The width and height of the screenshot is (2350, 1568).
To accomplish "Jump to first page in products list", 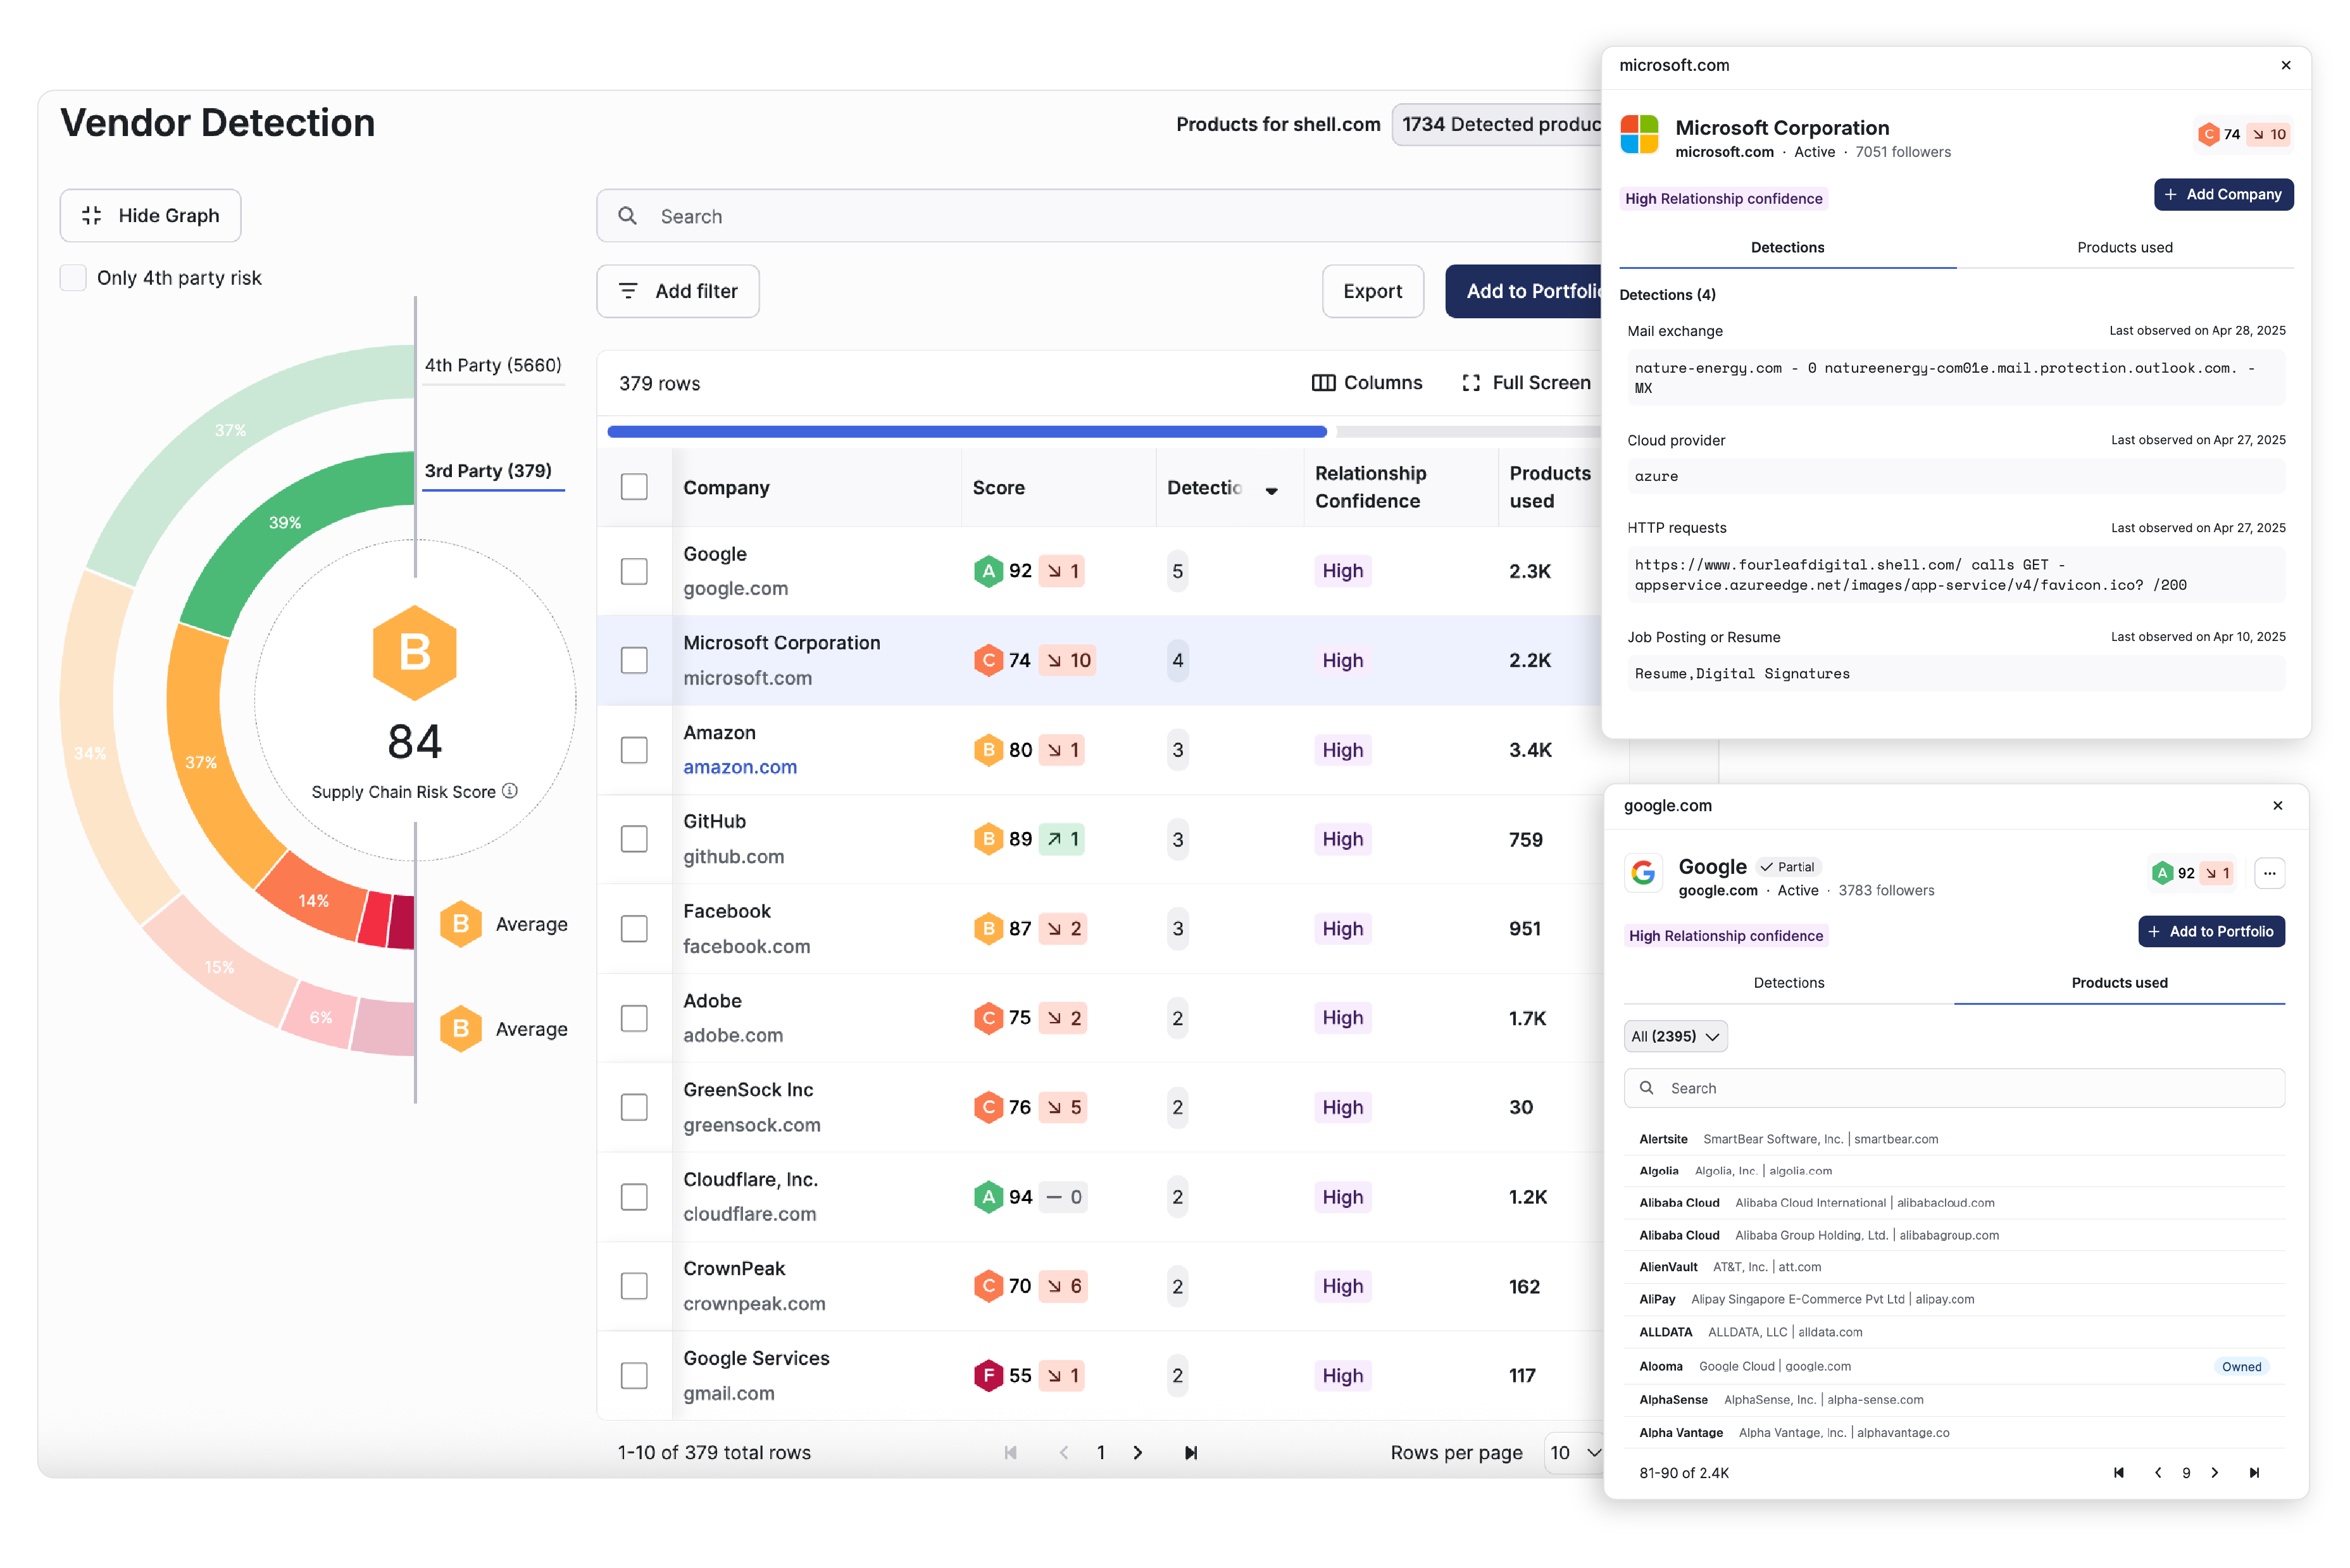I will [2118, 1473].
